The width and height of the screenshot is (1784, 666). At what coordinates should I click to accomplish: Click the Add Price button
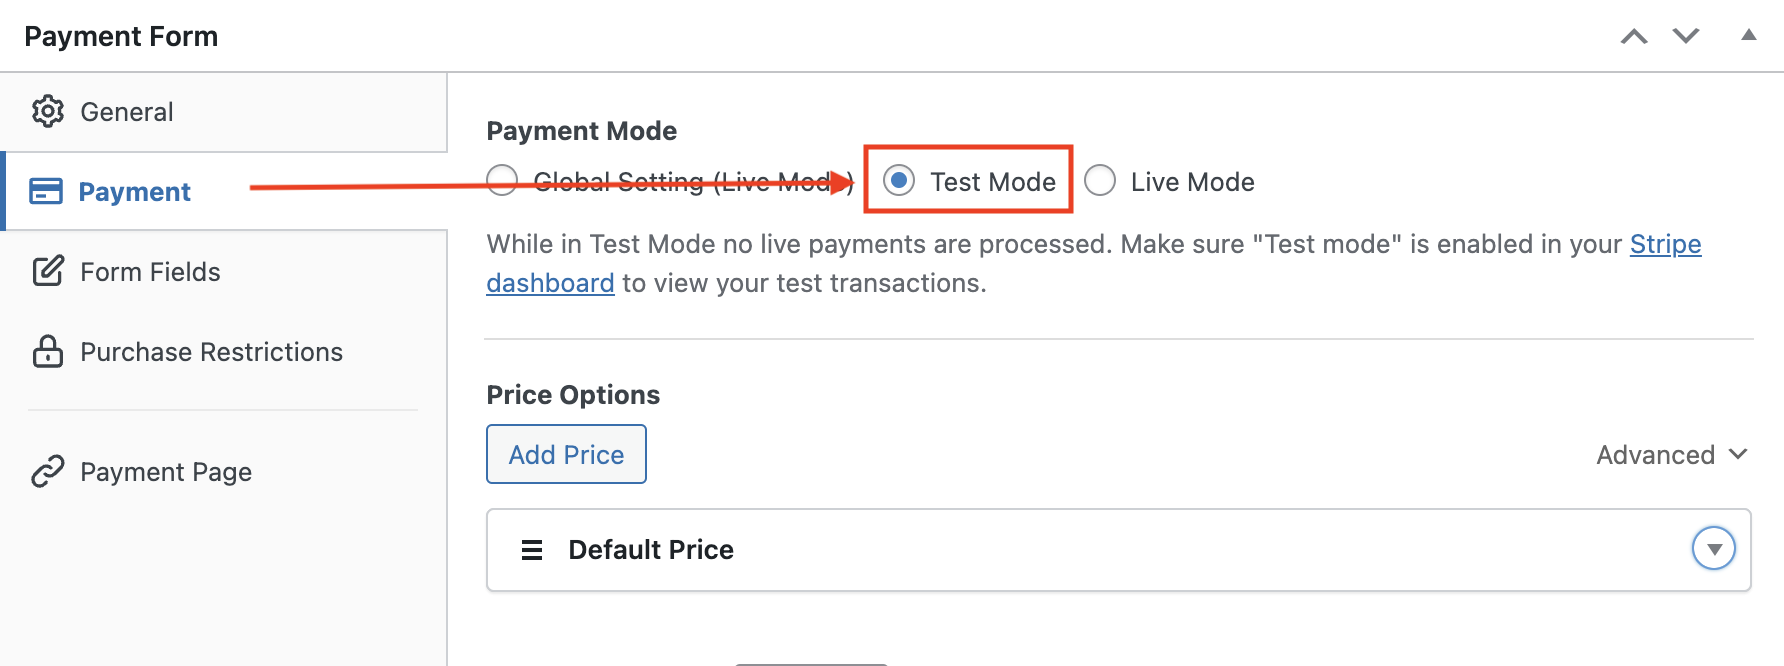pyautogui.click(x=565, y=454)
